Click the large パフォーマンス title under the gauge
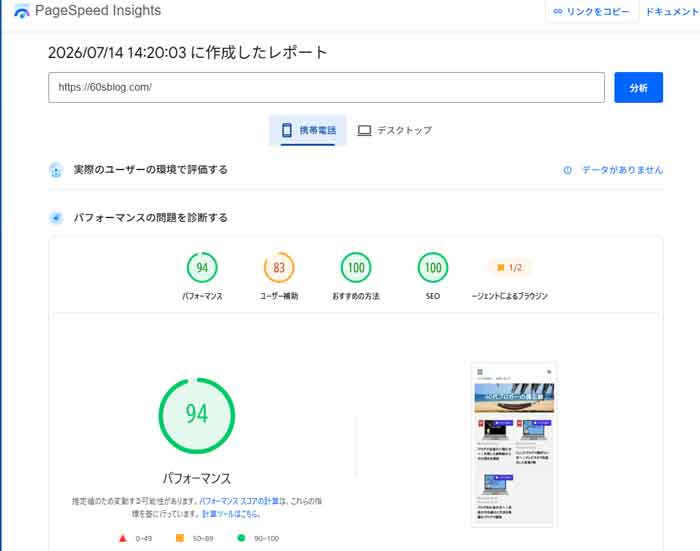 196,479
